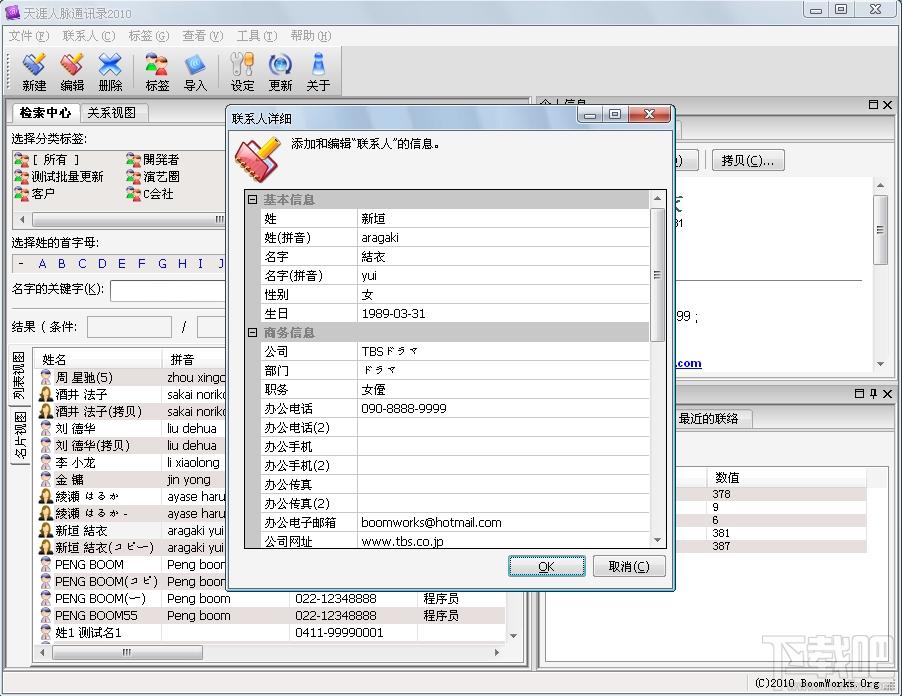Filter by surname letter H

pyautogui.click(x=182, y=263)
